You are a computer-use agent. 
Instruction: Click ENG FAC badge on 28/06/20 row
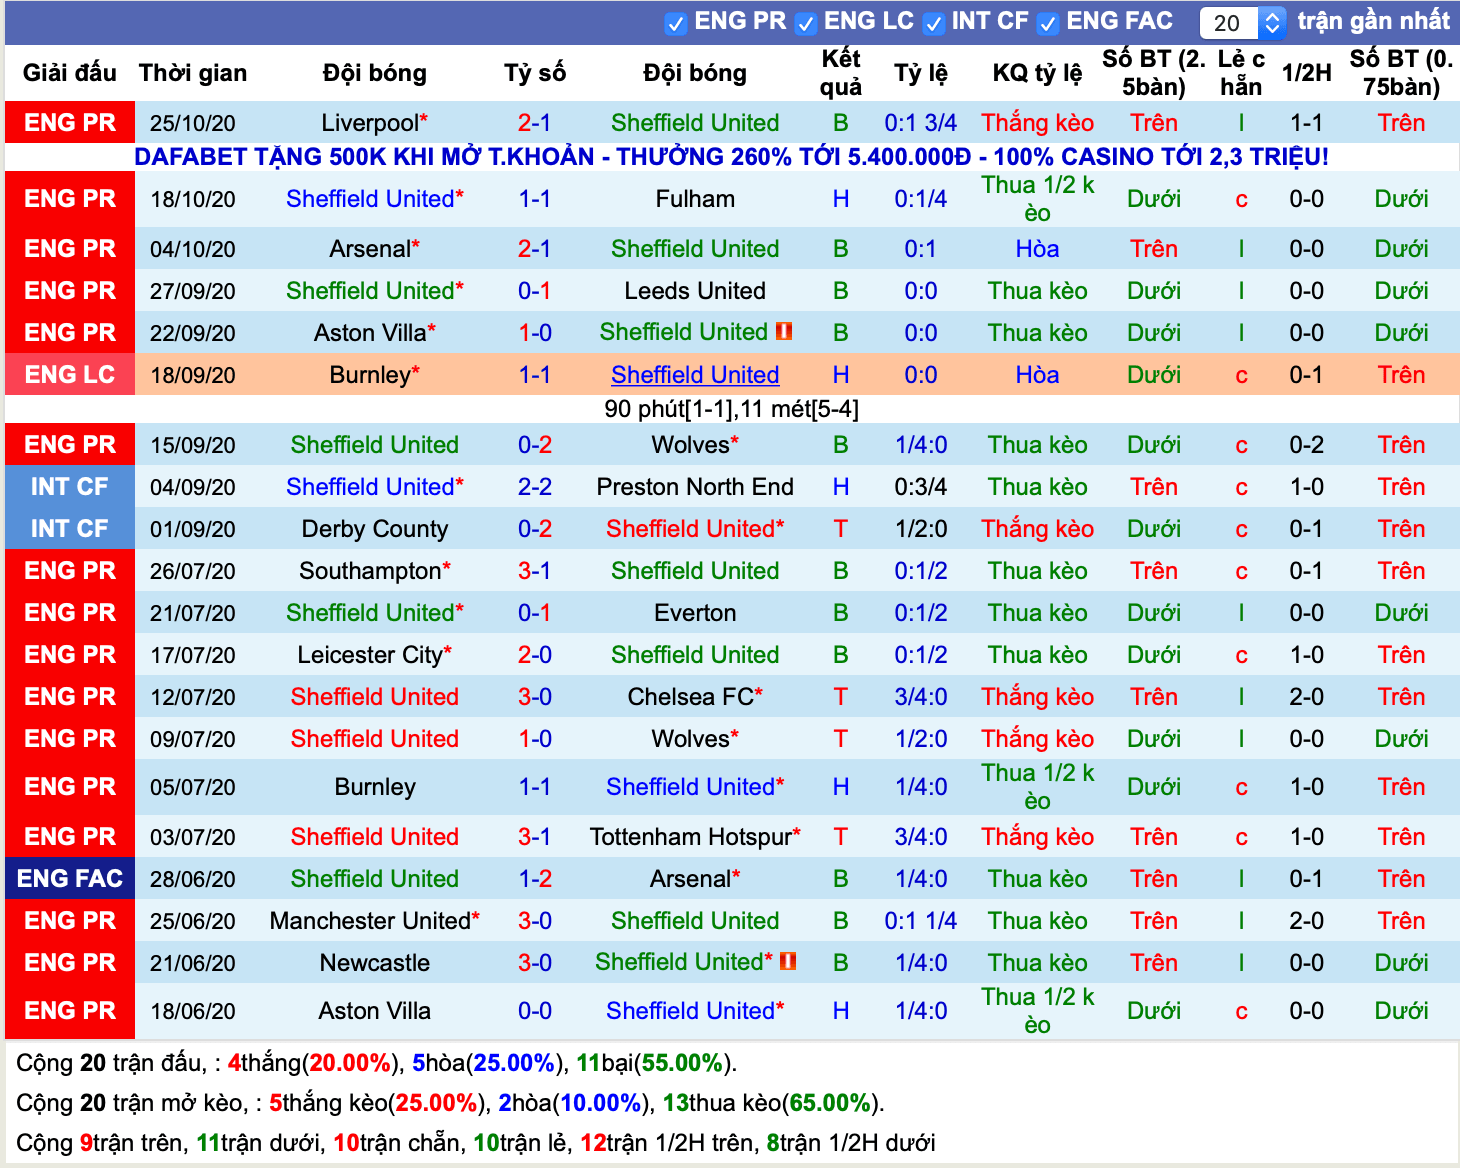pyautogui.click(x=70, y=879)
